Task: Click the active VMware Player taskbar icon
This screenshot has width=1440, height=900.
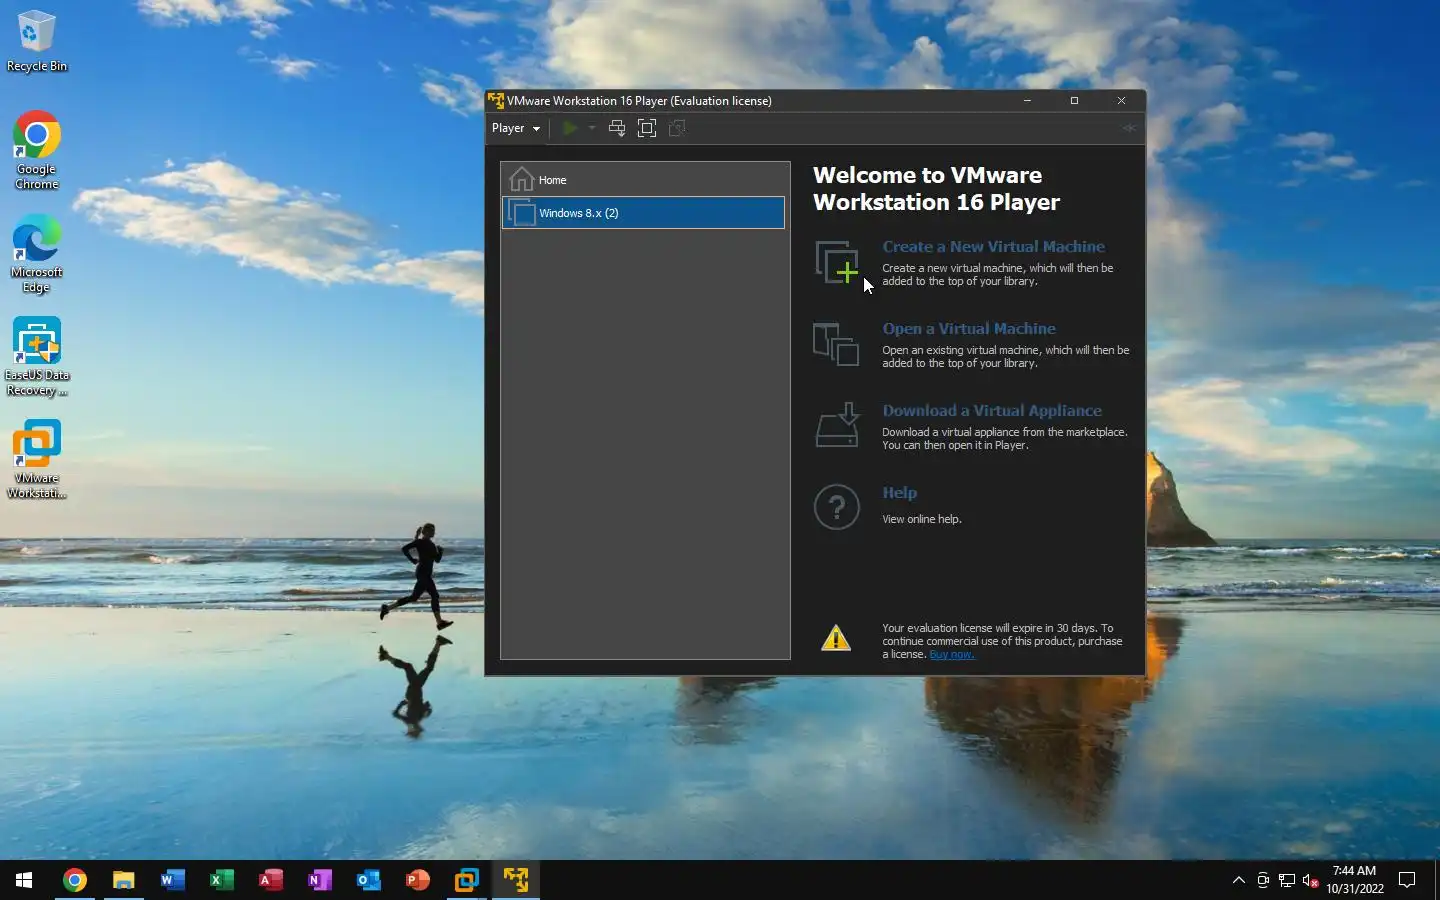Action: click(x=516, y=880)
